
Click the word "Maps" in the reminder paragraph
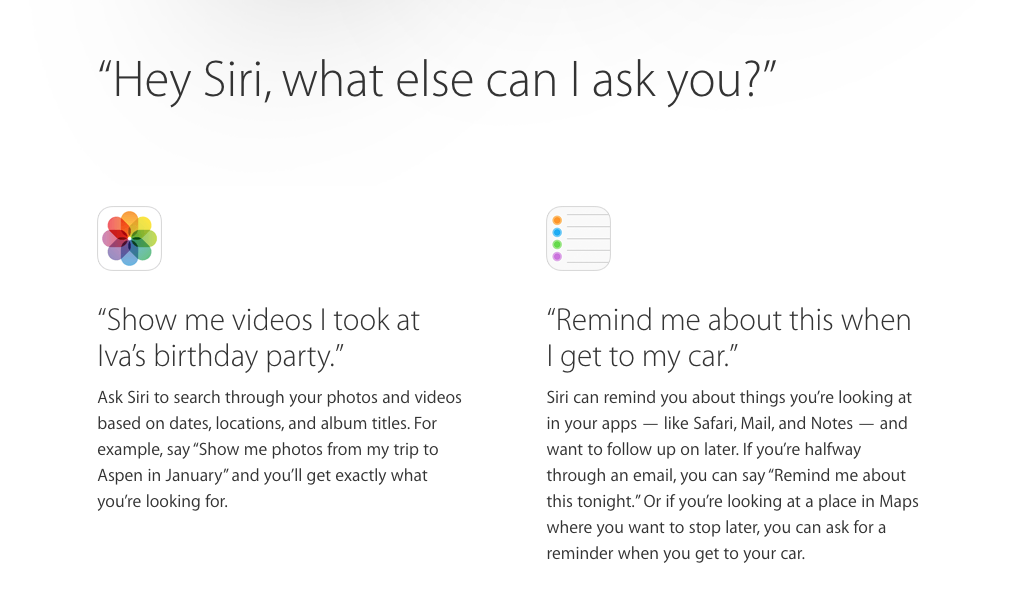click(x=896, y=501)
